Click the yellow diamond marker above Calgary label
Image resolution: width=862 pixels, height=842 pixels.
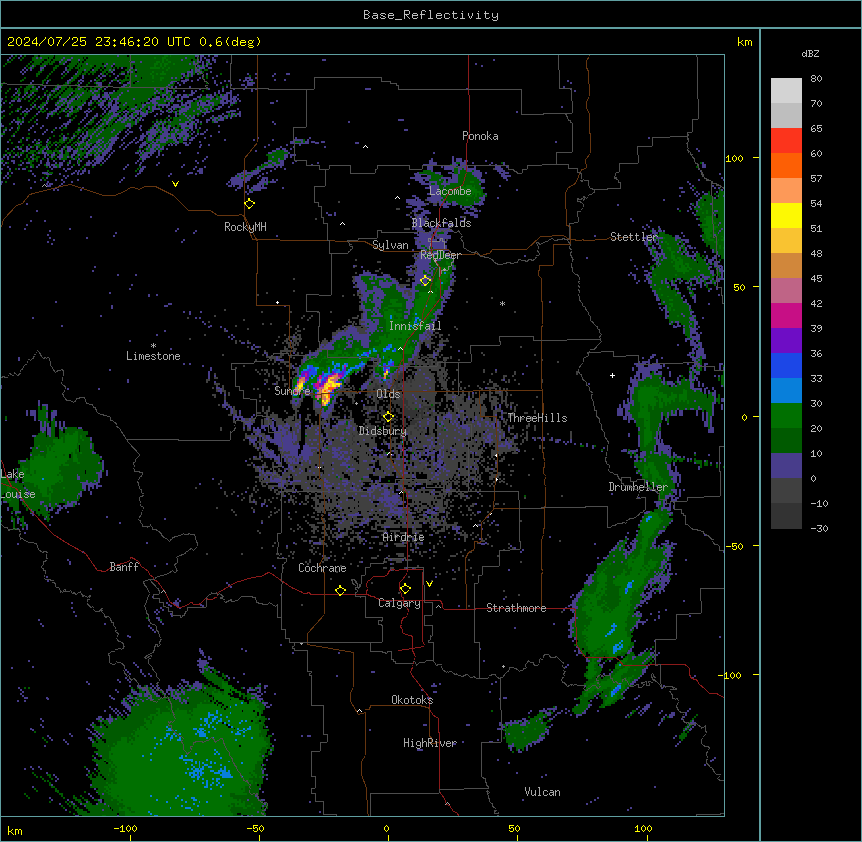point(405,589)
